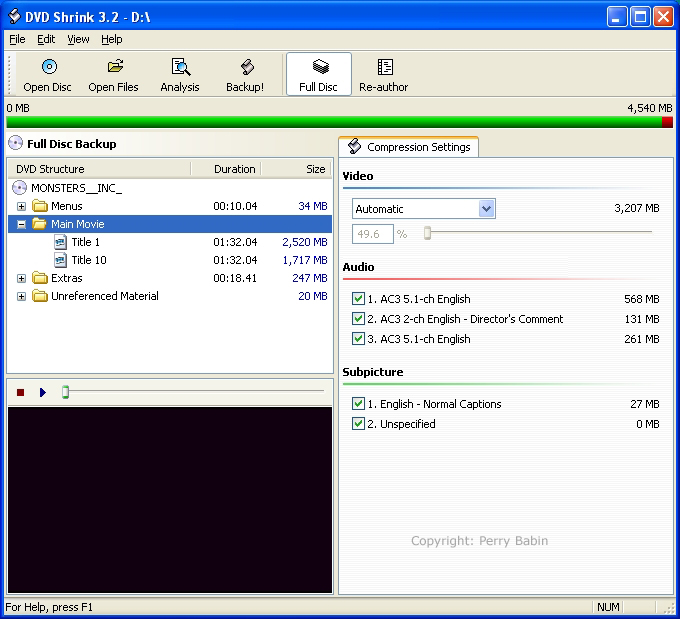Uncheck Director's Comment audio track

coord(358,318)
